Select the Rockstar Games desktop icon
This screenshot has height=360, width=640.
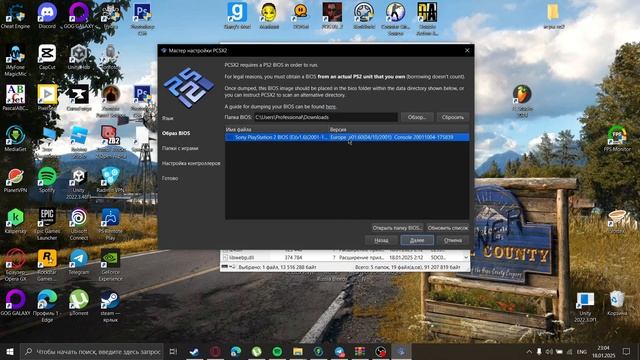(x=47, y=265)
